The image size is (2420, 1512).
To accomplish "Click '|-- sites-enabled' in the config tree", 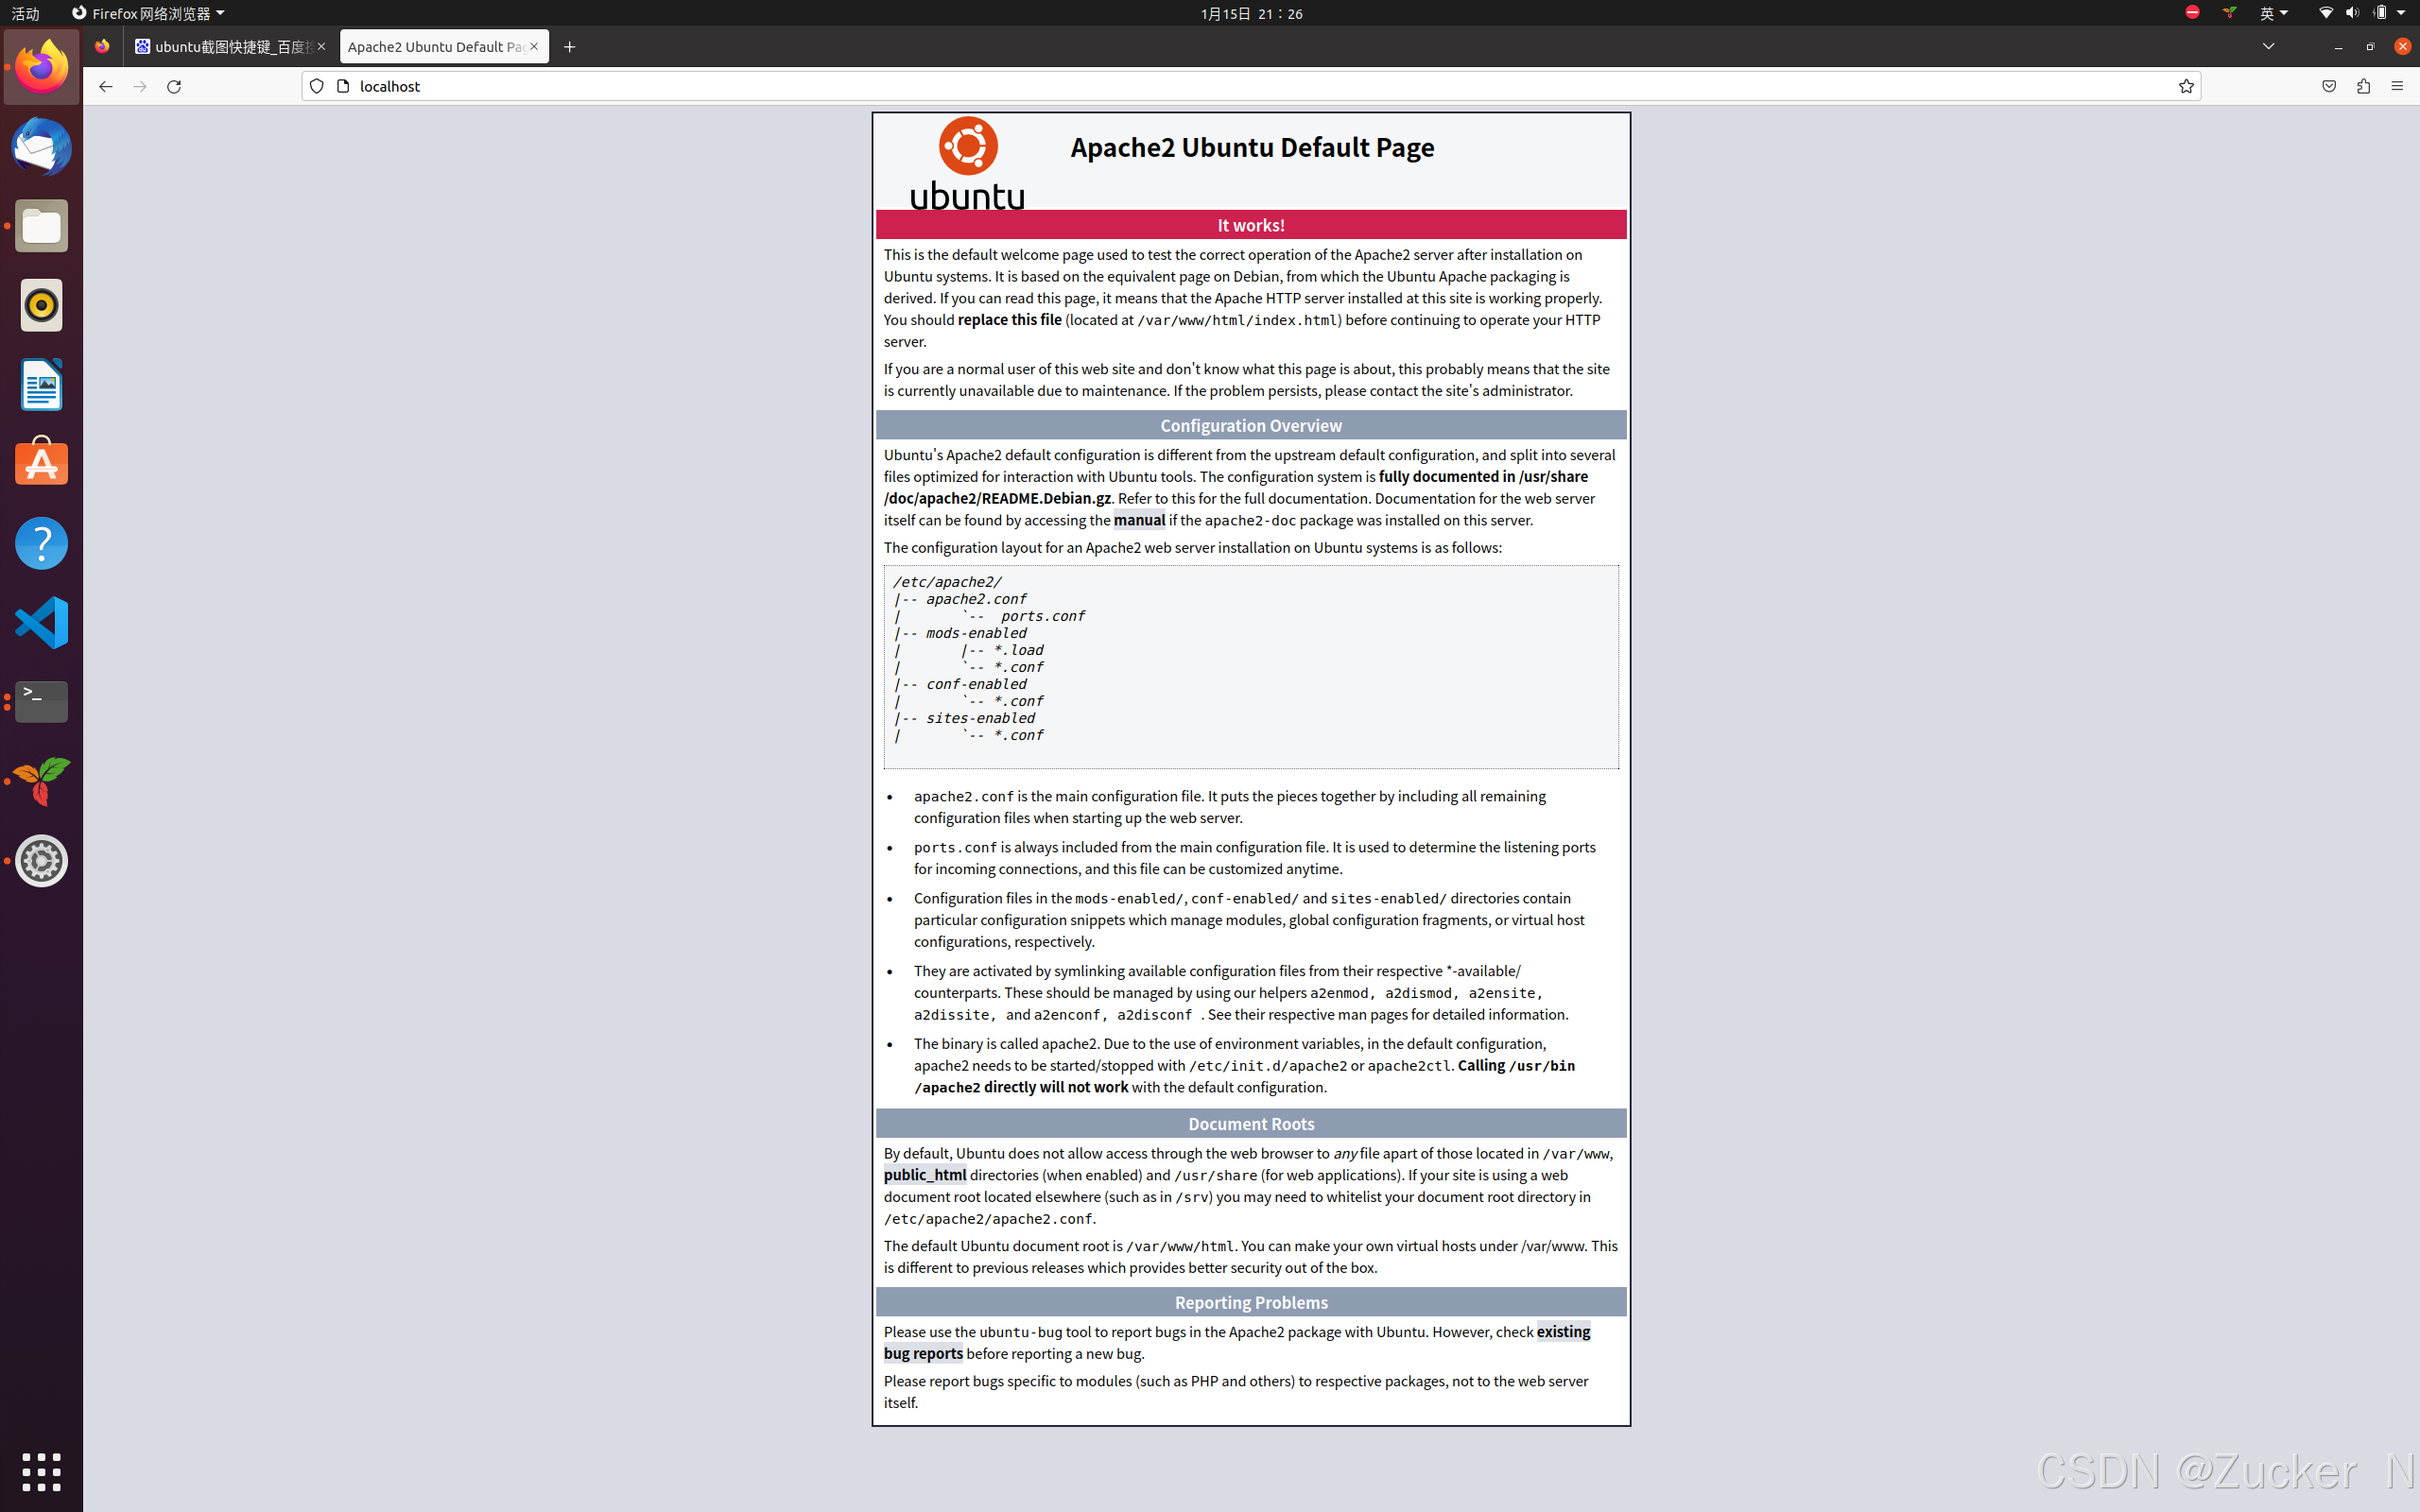I will tap(964, 718).
